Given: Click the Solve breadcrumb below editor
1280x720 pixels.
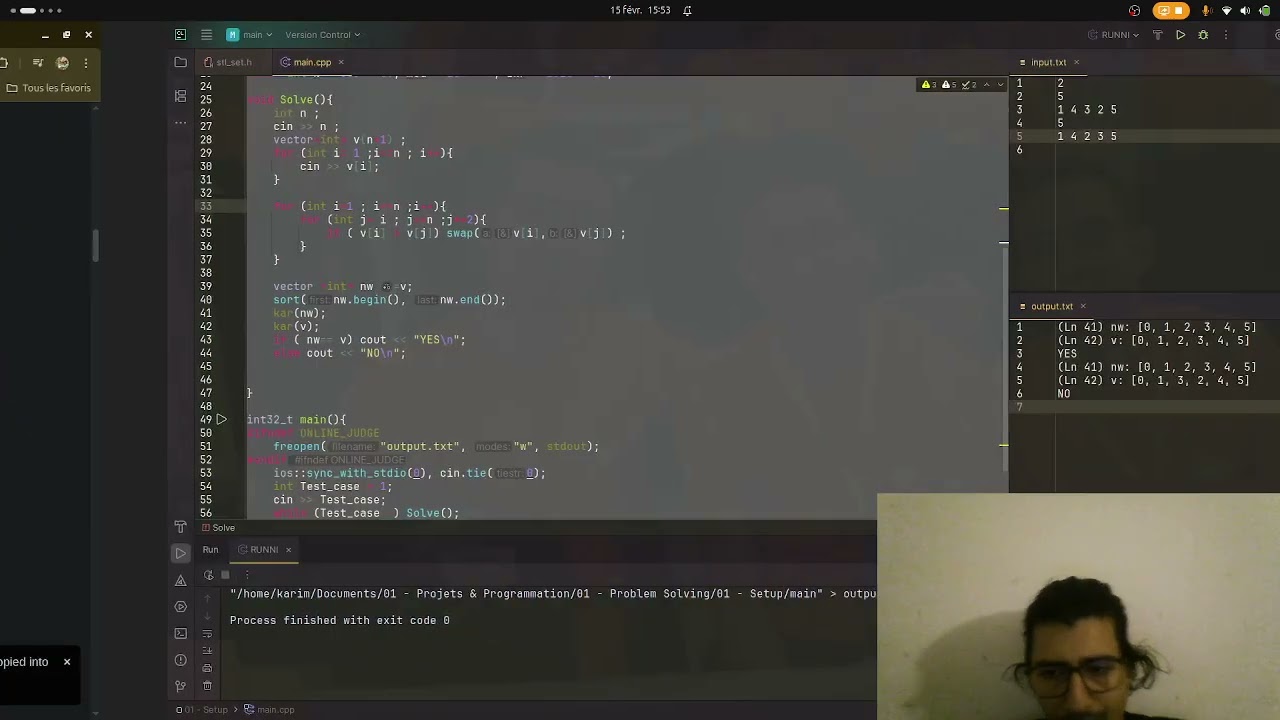Looking at the screenshot, I should coord(218,527).
